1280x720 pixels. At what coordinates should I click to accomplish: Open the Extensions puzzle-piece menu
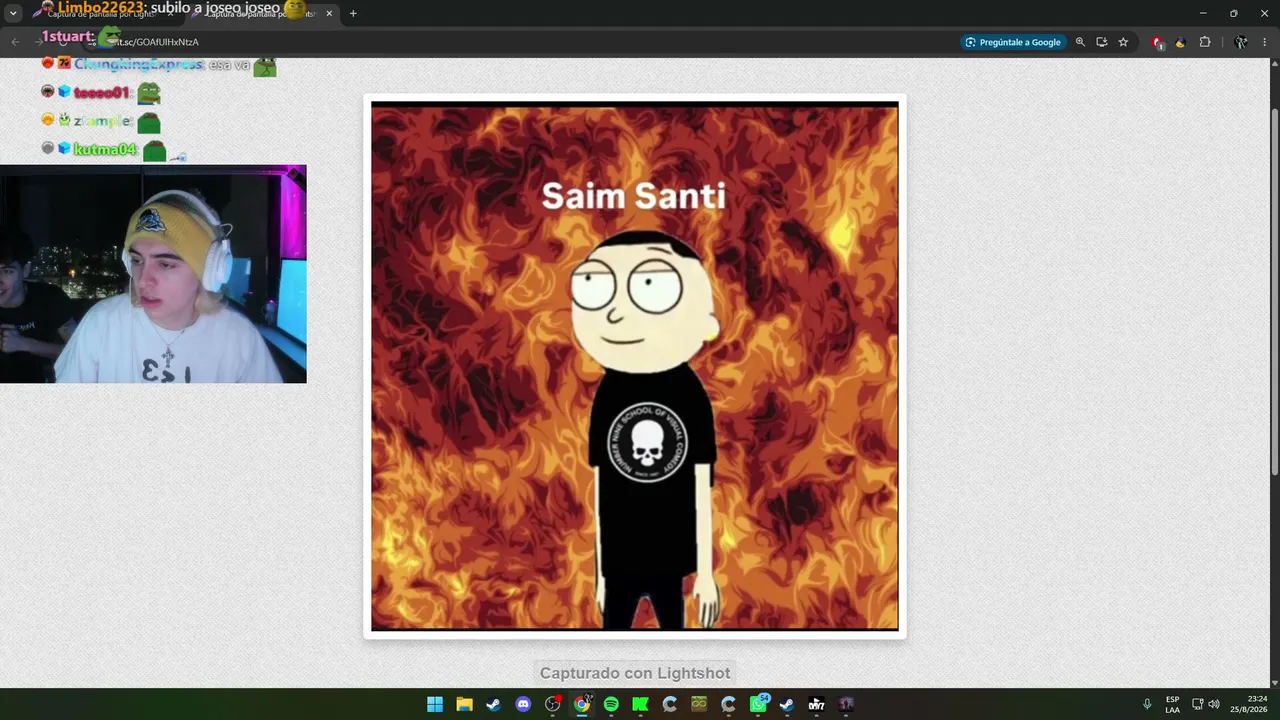coord(1205,42)
